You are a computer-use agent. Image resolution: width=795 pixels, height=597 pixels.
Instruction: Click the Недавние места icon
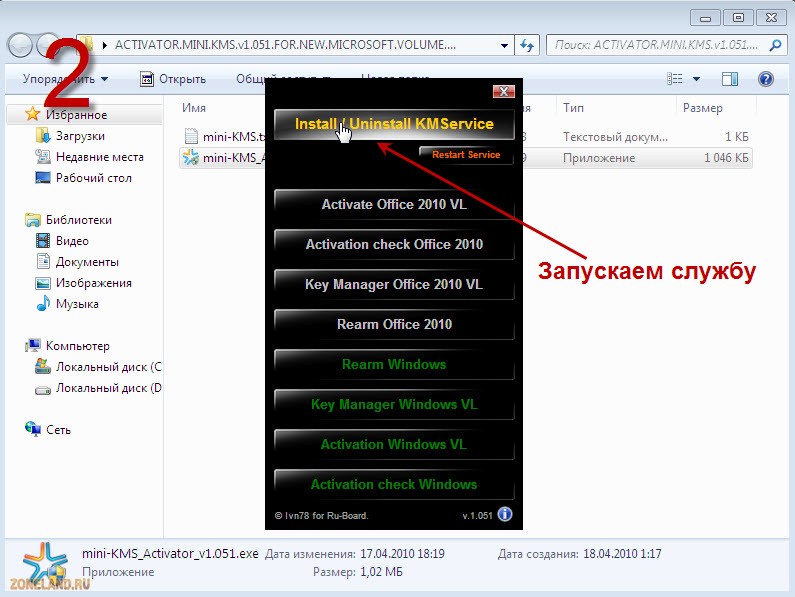tap(43, 157)
